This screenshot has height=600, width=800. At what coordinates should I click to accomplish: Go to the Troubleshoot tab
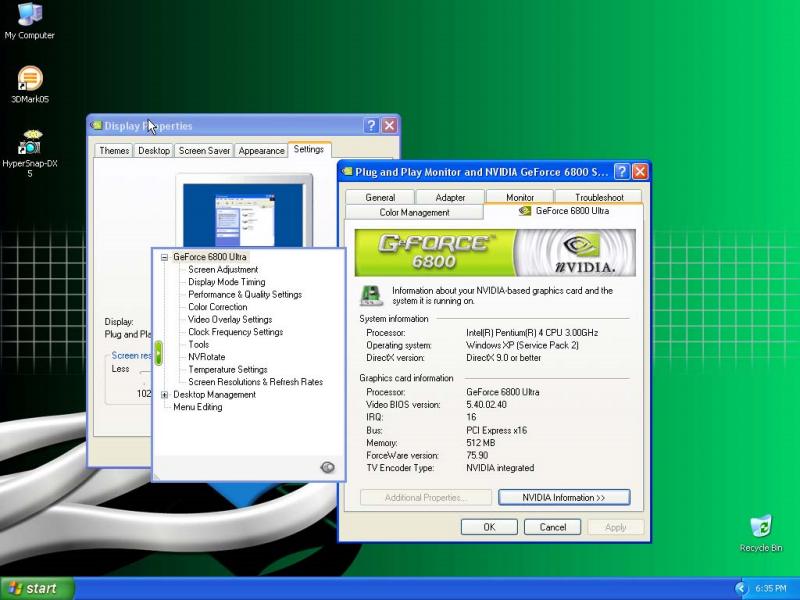tap(599, 197)
